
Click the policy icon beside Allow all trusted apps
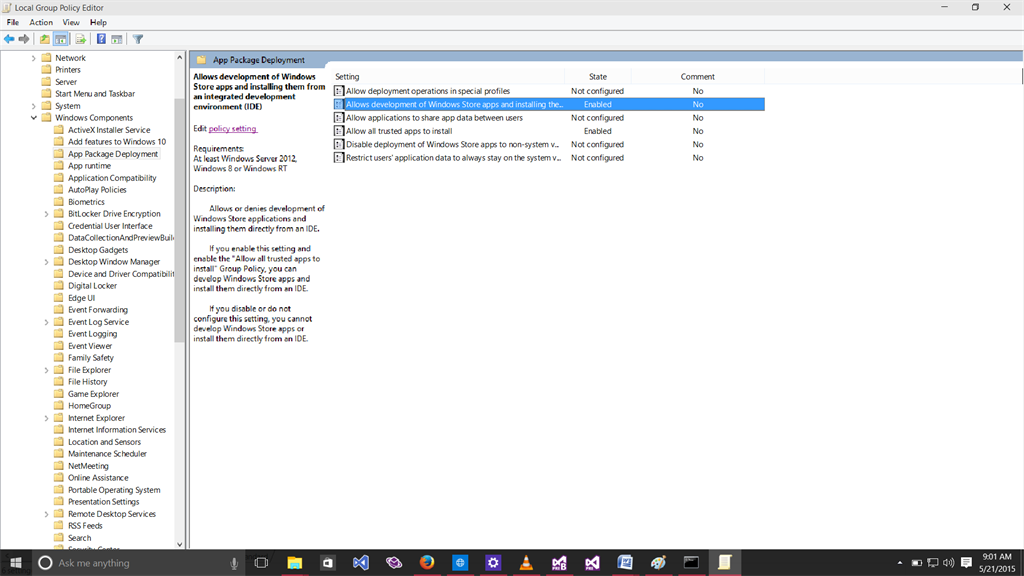(x=339, y=131)
